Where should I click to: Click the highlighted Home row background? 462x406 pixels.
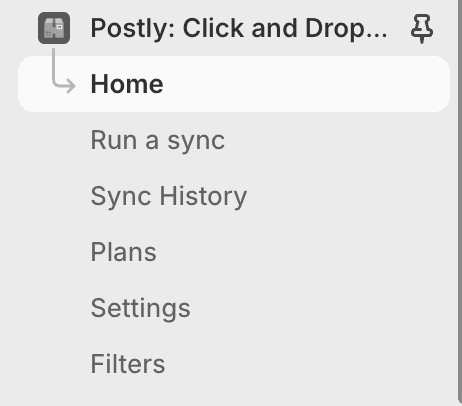click(x=234, y=84)
